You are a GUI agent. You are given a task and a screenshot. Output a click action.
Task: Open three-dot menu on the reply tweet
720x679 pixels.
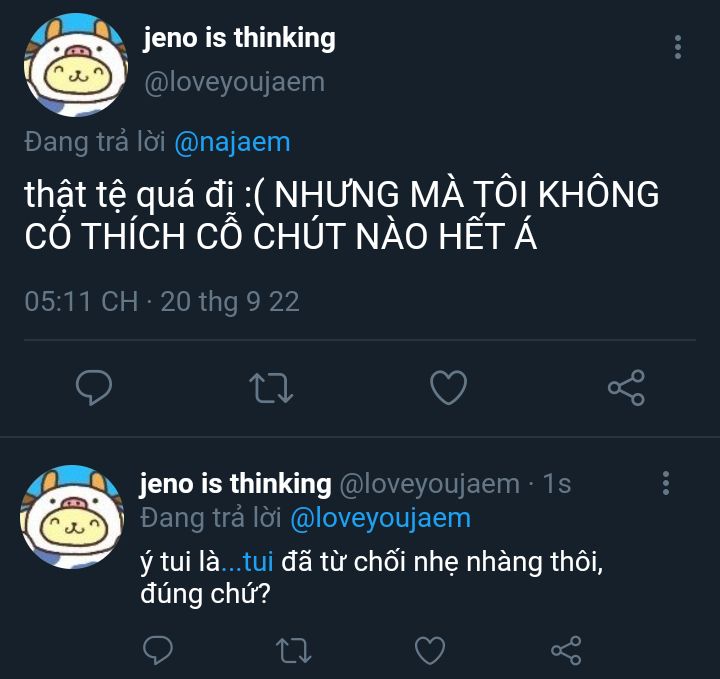click(666, 483)
